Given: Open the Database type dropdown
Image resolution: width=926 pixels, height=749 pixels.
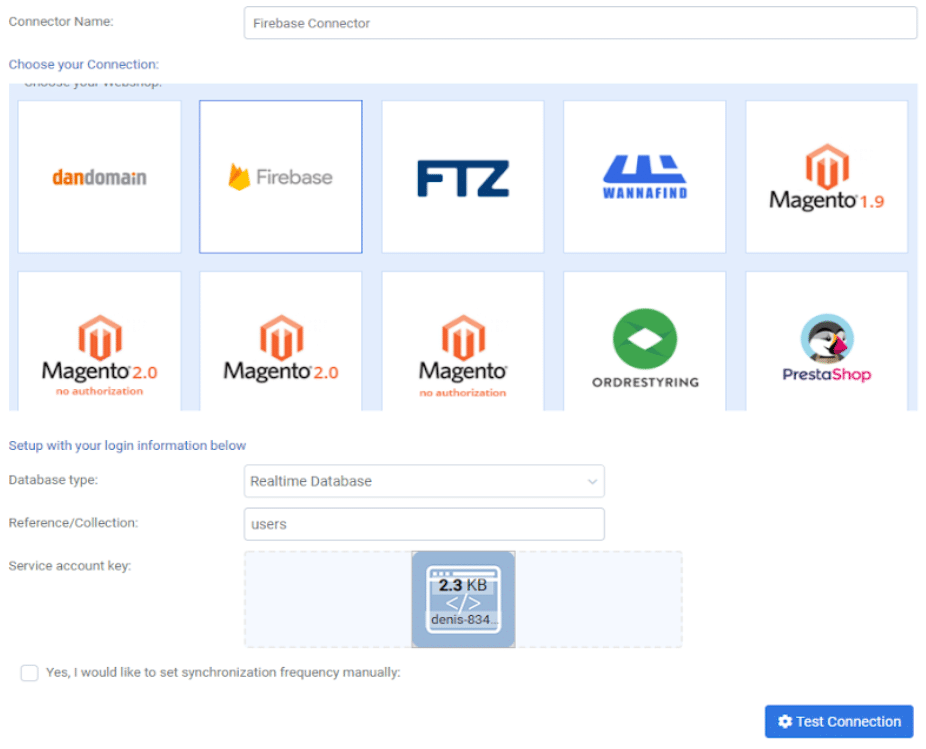Looking at the screenshot, I should (424, 481).
